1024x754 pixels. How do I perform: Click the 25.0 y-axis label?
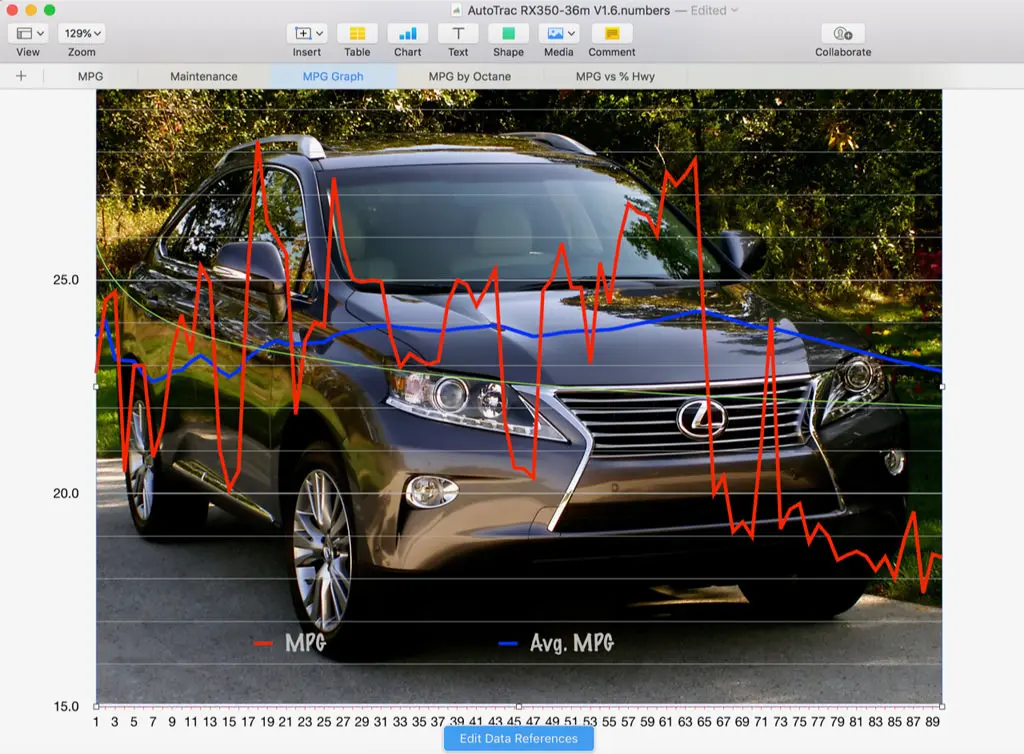point(66,280)
